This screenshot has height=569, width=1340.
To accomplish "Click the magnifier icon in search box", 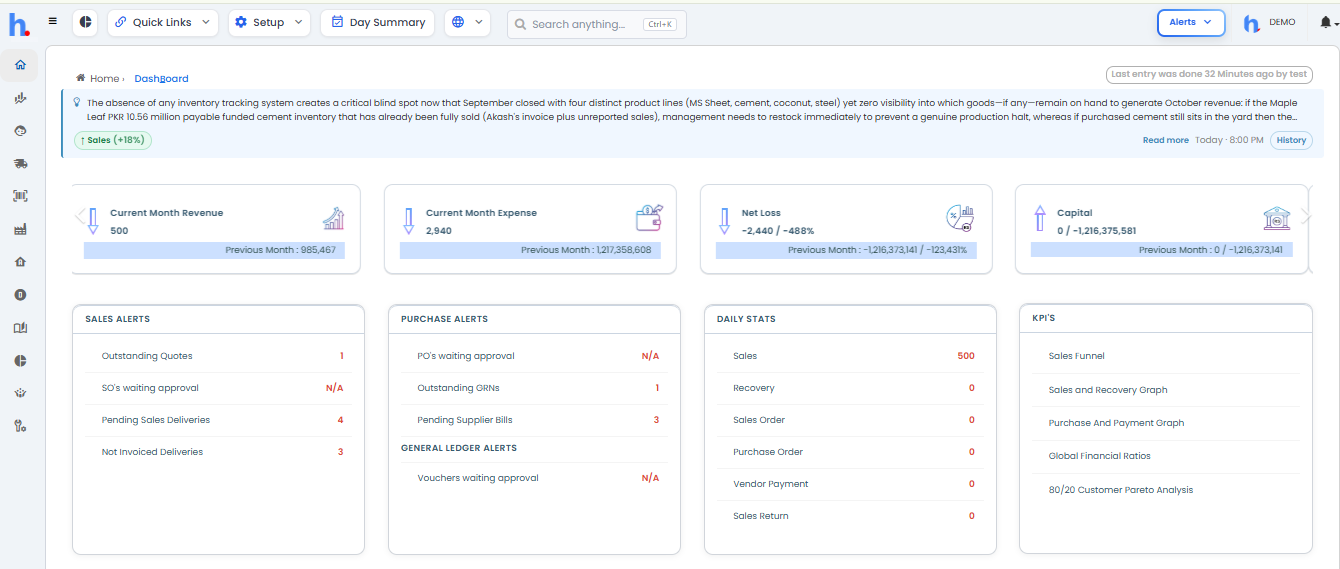I will coord(520,24).
